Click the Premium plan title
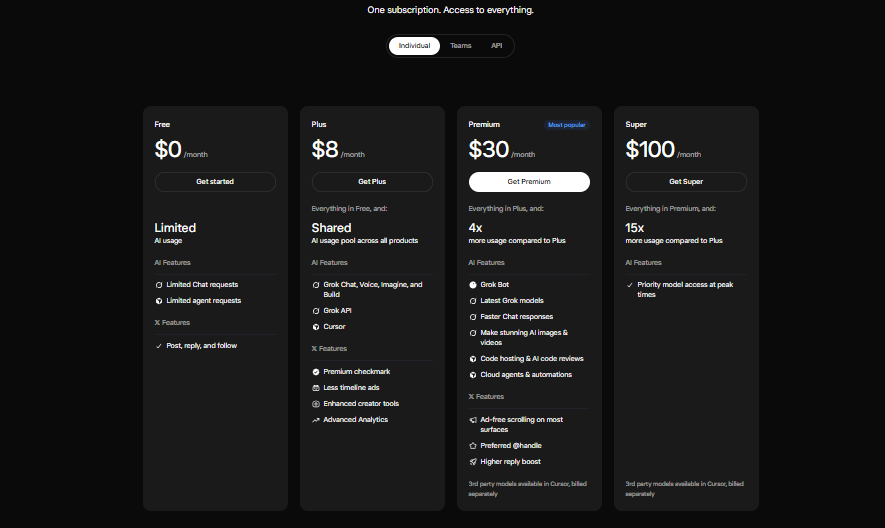 (x=484, y=124)
